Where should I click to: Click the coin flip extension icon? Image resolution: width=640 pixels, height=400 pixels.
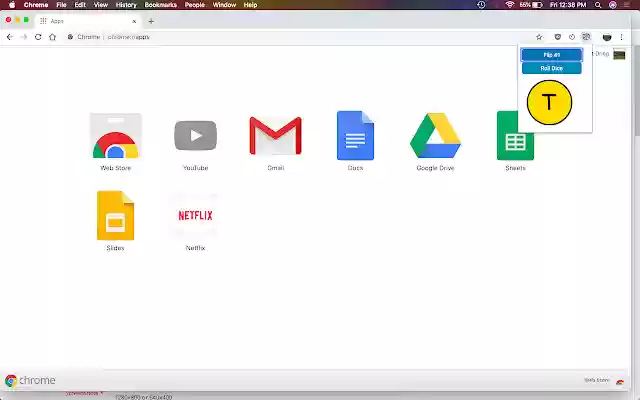tap(586, 37)
